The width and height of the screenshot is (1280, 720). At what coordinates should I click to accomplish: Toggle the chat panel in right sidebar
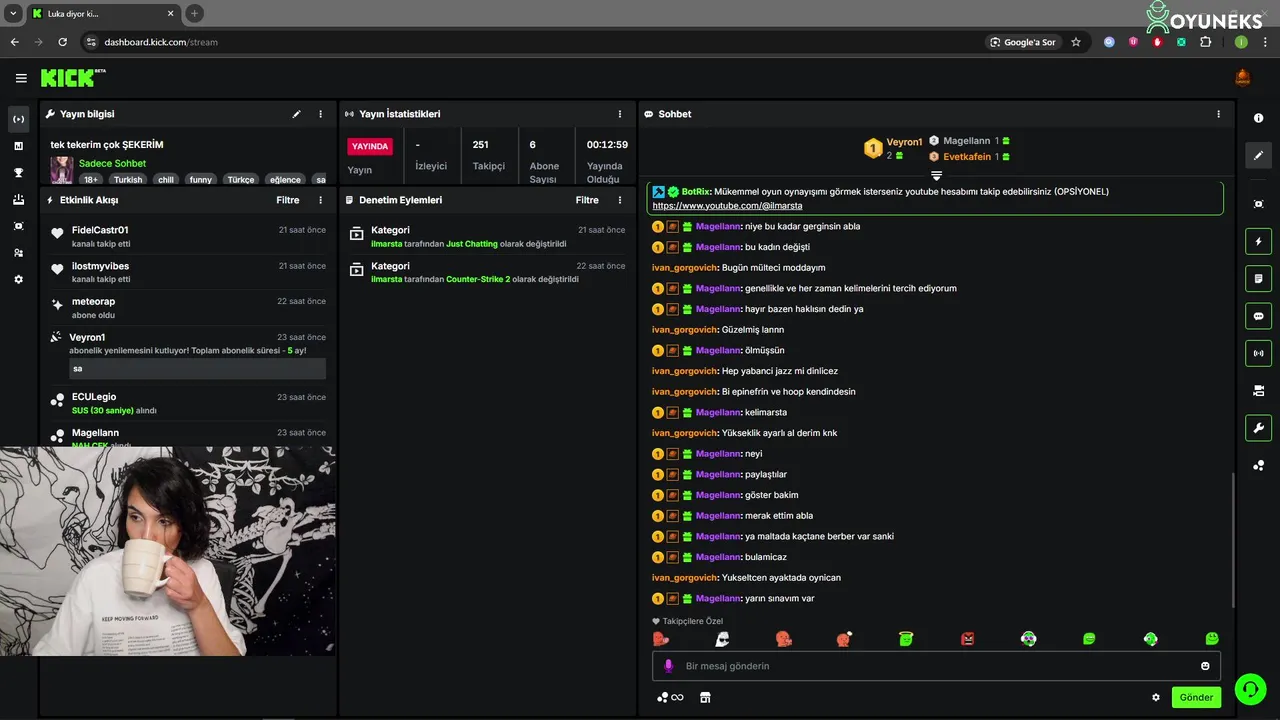[x=1258, y=316]
